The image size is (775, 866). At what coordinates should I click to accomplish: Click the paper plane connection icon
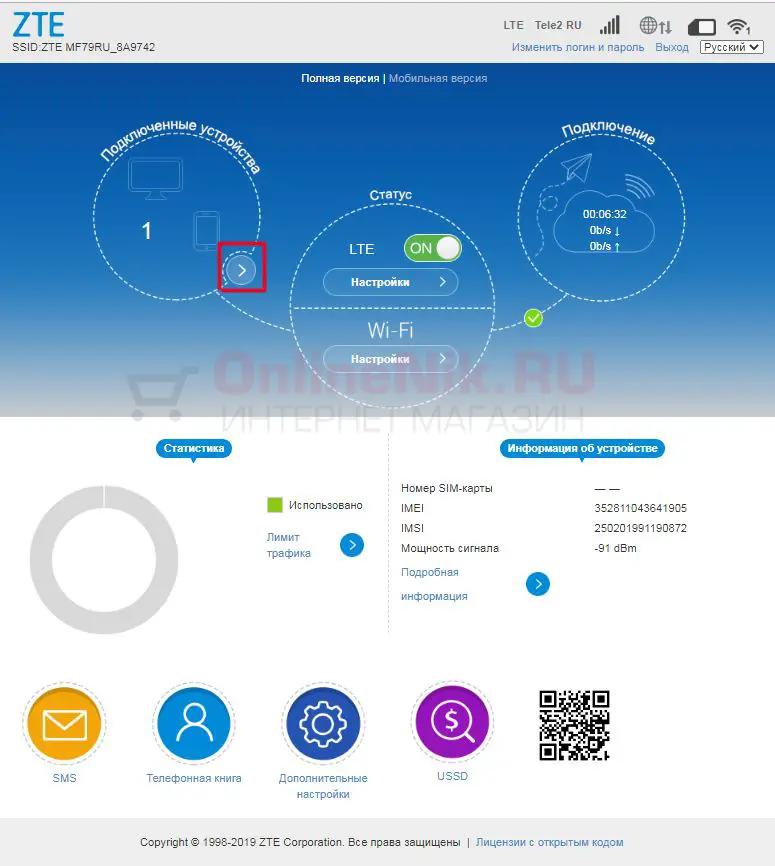click(x=576, y=167)
